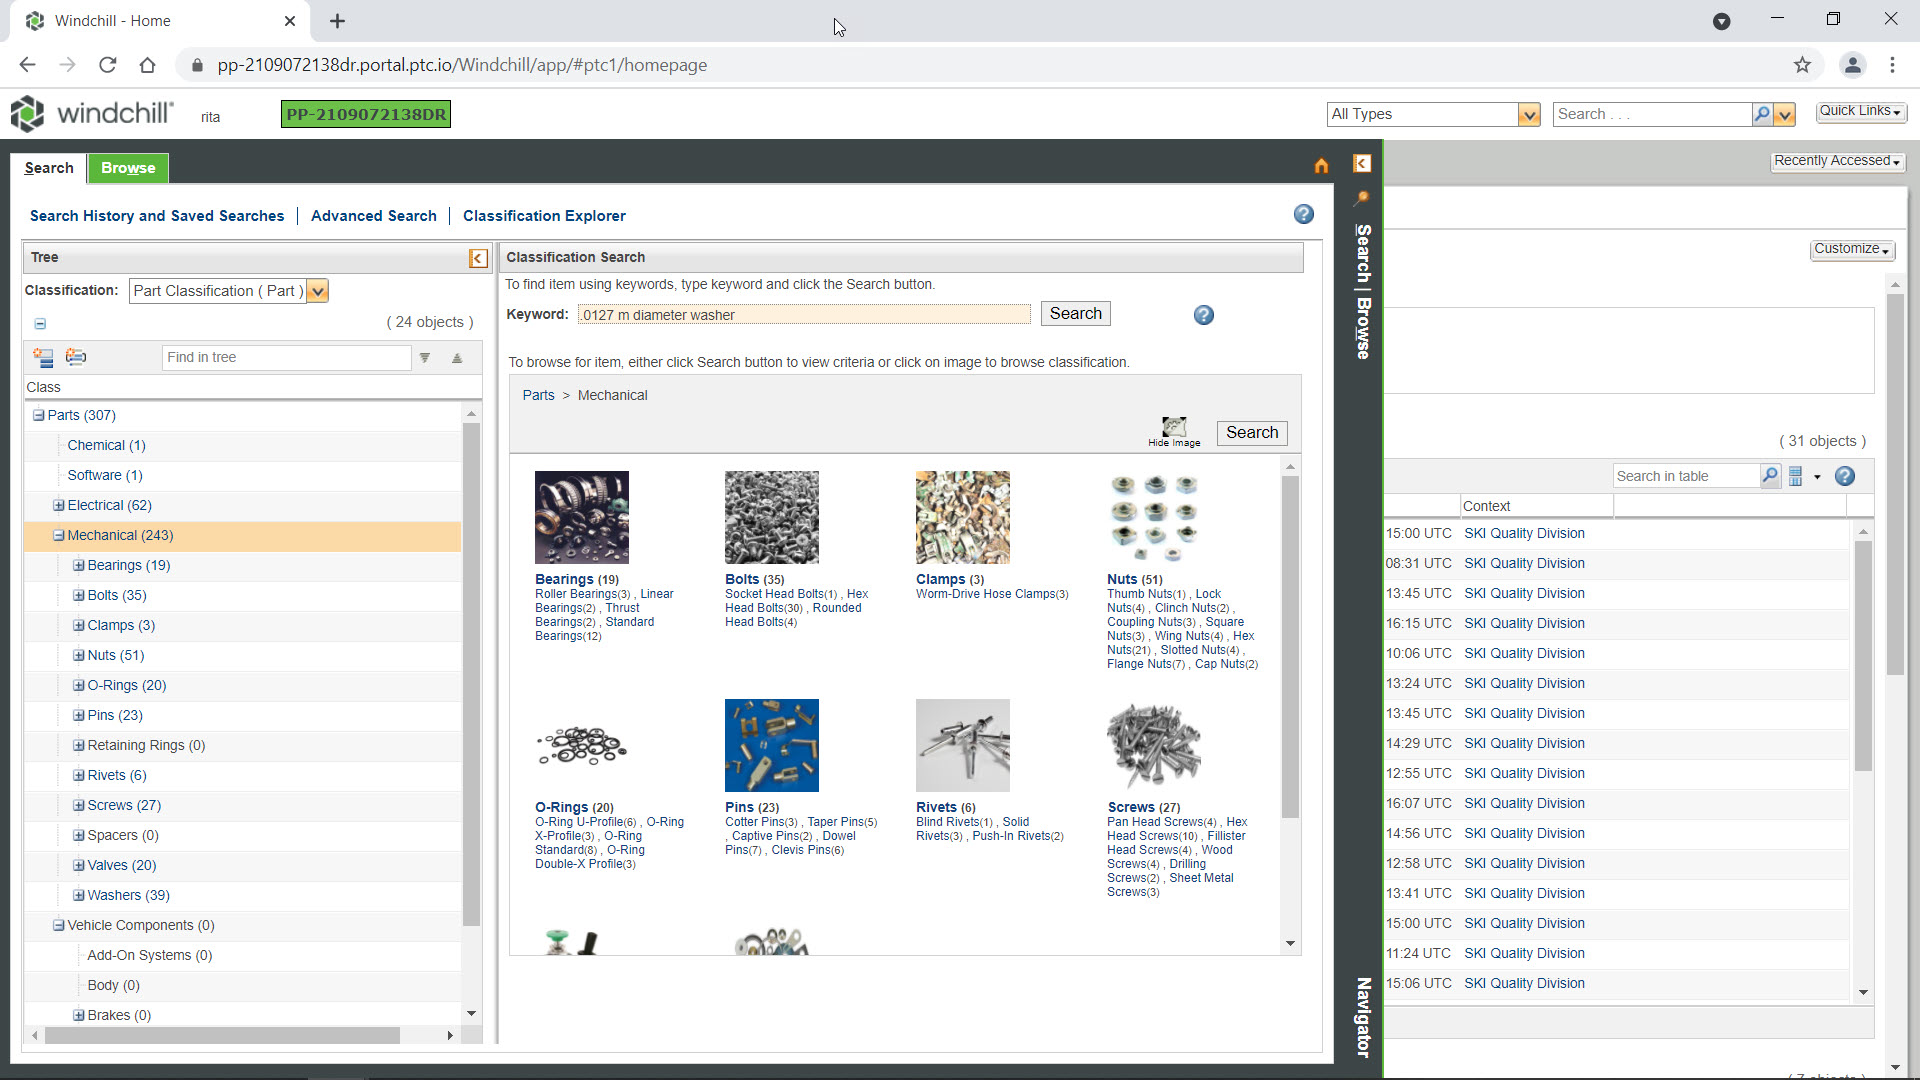
Task: Click the Keyword input field
Action: [x=804, y=315]
